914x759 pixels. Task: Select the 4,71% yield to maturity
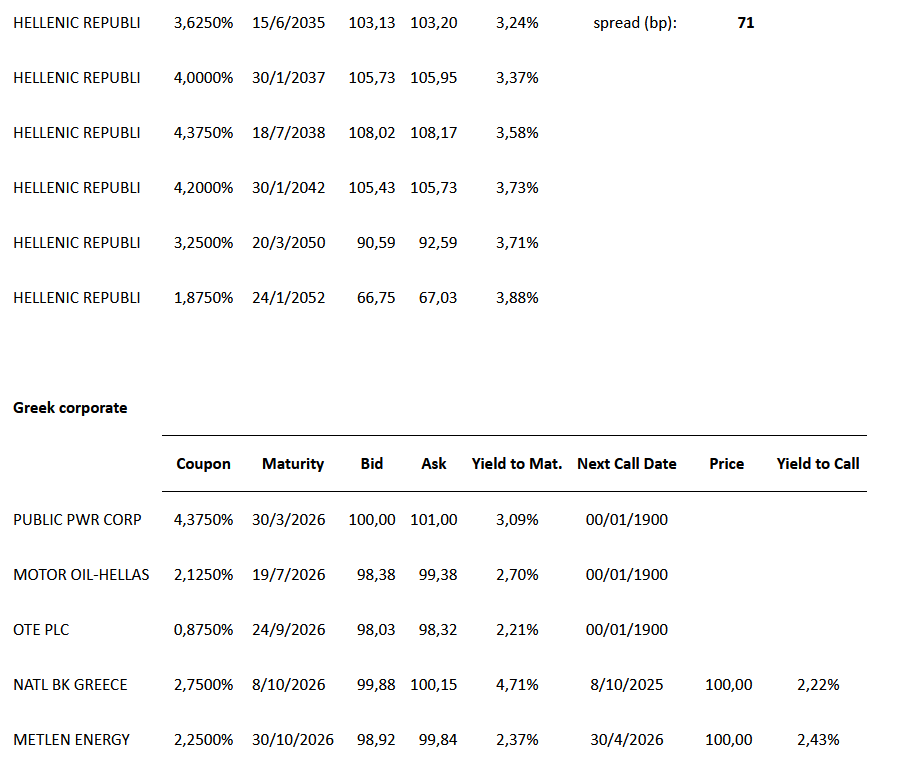tap(517, 685)
